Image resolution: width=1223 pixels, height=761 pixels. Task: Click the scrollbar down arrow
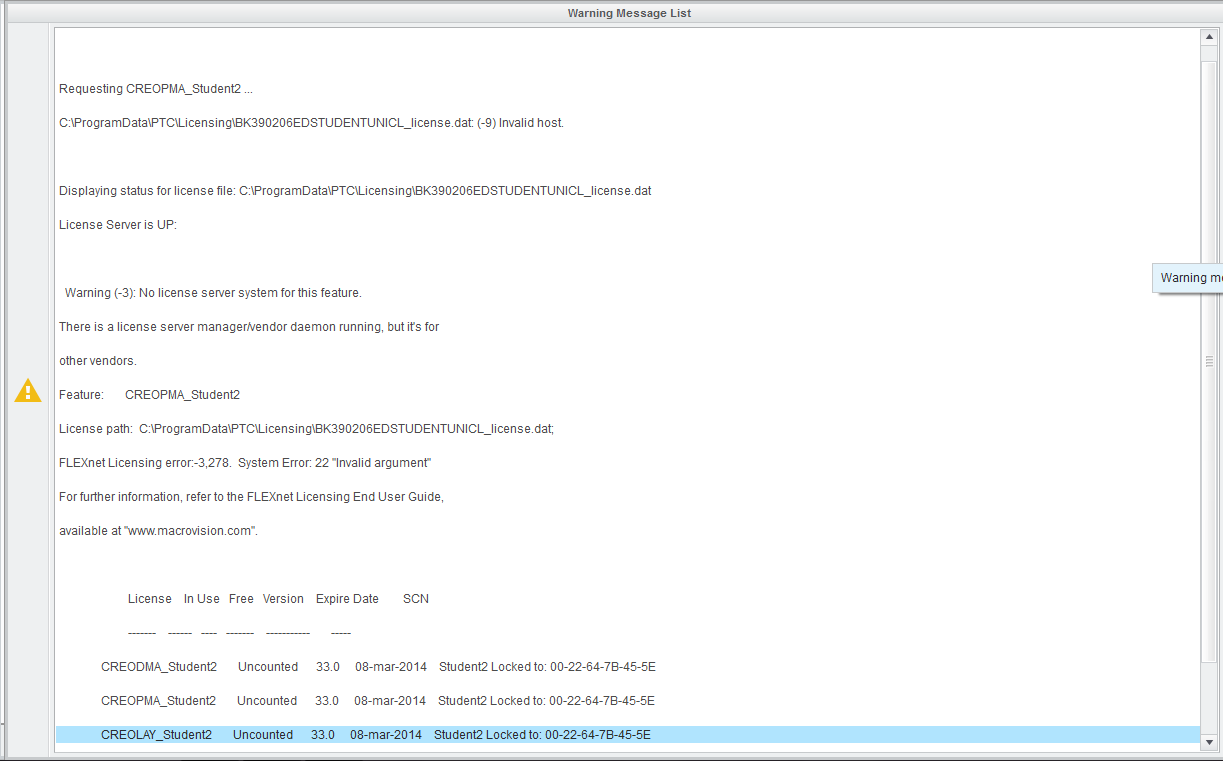(1209, 743)
